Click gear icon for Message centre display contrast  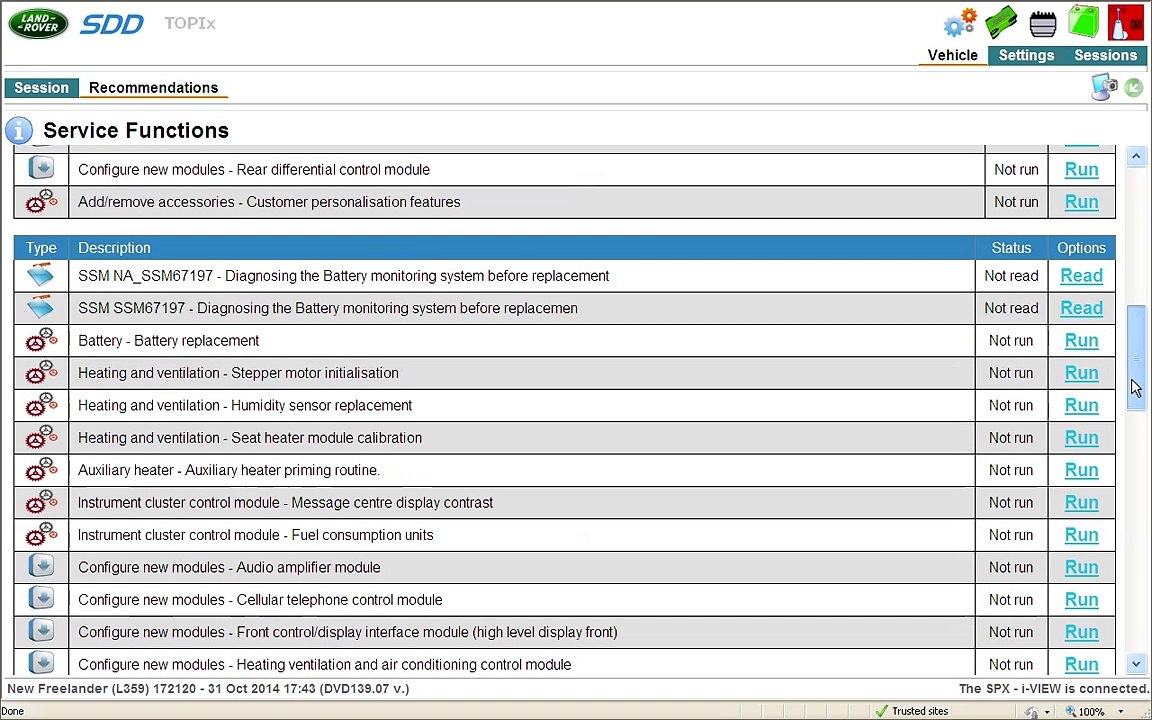click(x=42, y=503)
